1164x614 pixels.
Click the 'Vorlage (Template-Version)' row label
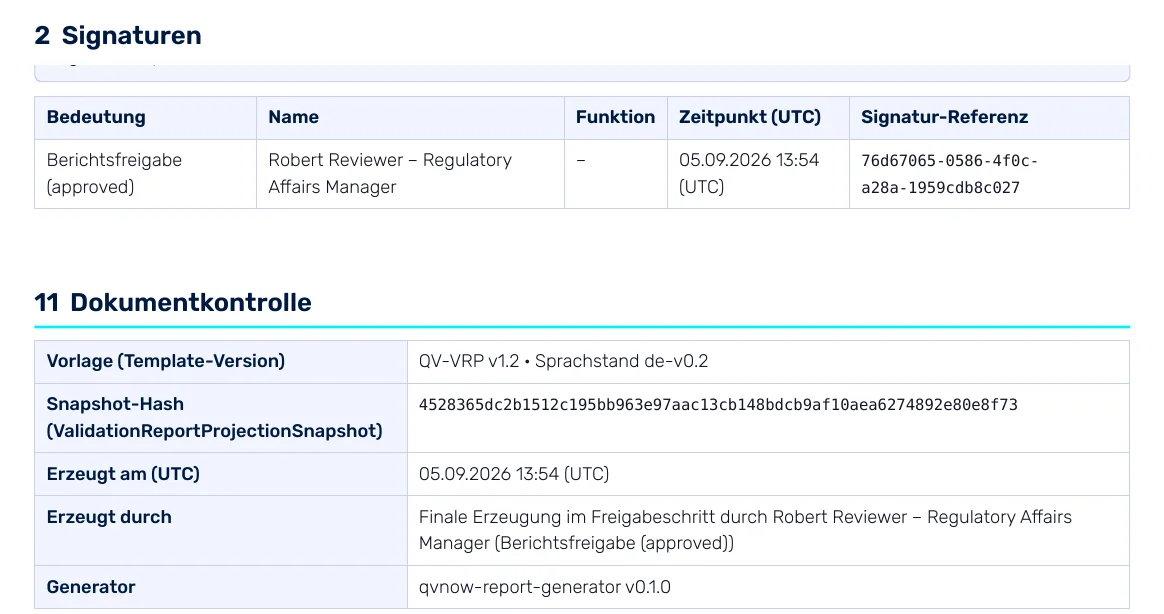coord(166,362)
